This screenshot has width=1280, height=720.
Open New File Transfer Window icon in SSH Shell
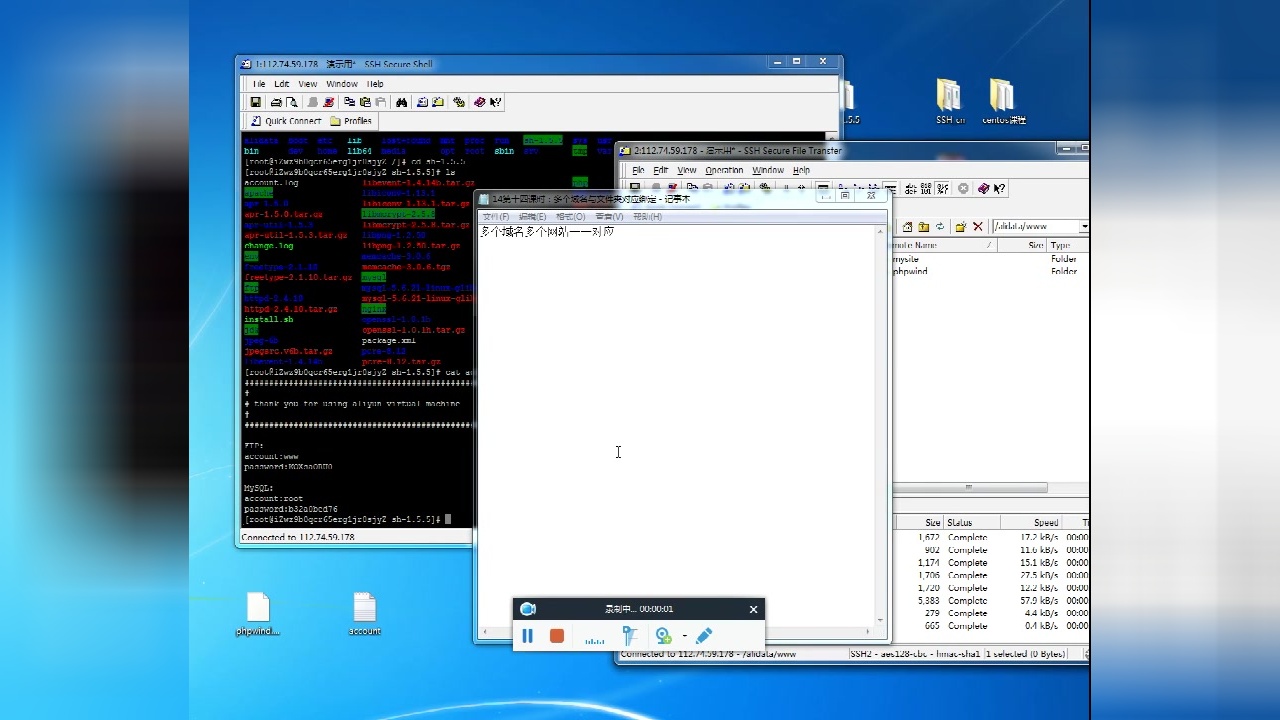[437, 102]
